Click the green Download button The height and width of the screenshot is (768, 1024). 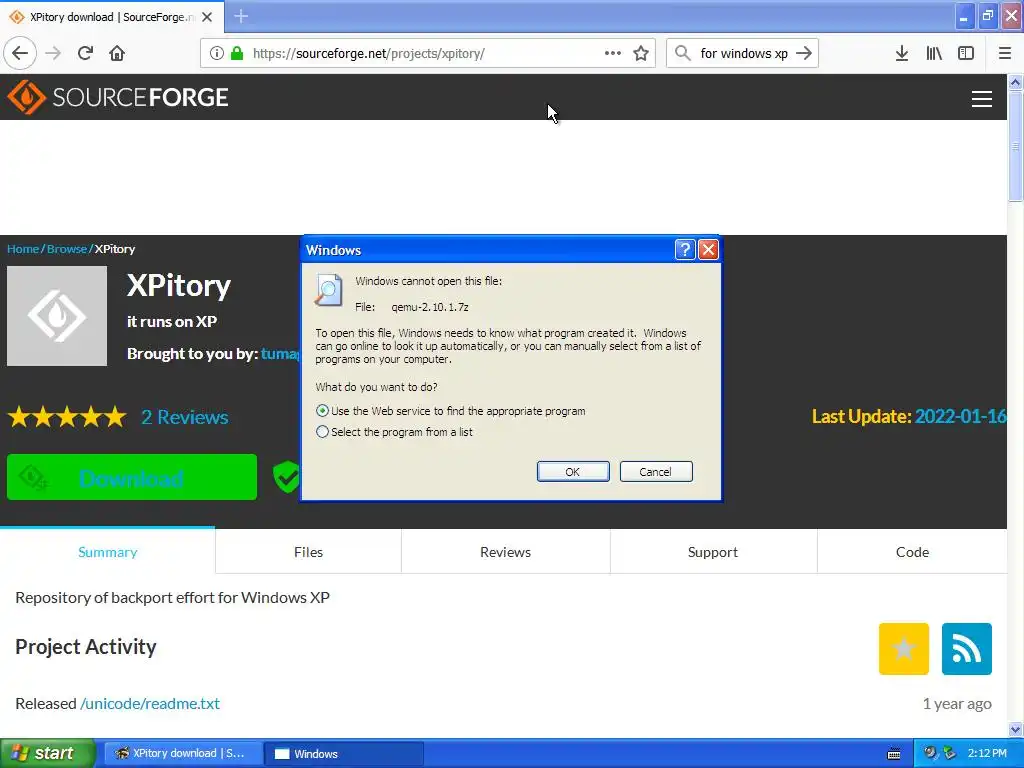click(132, 477)
